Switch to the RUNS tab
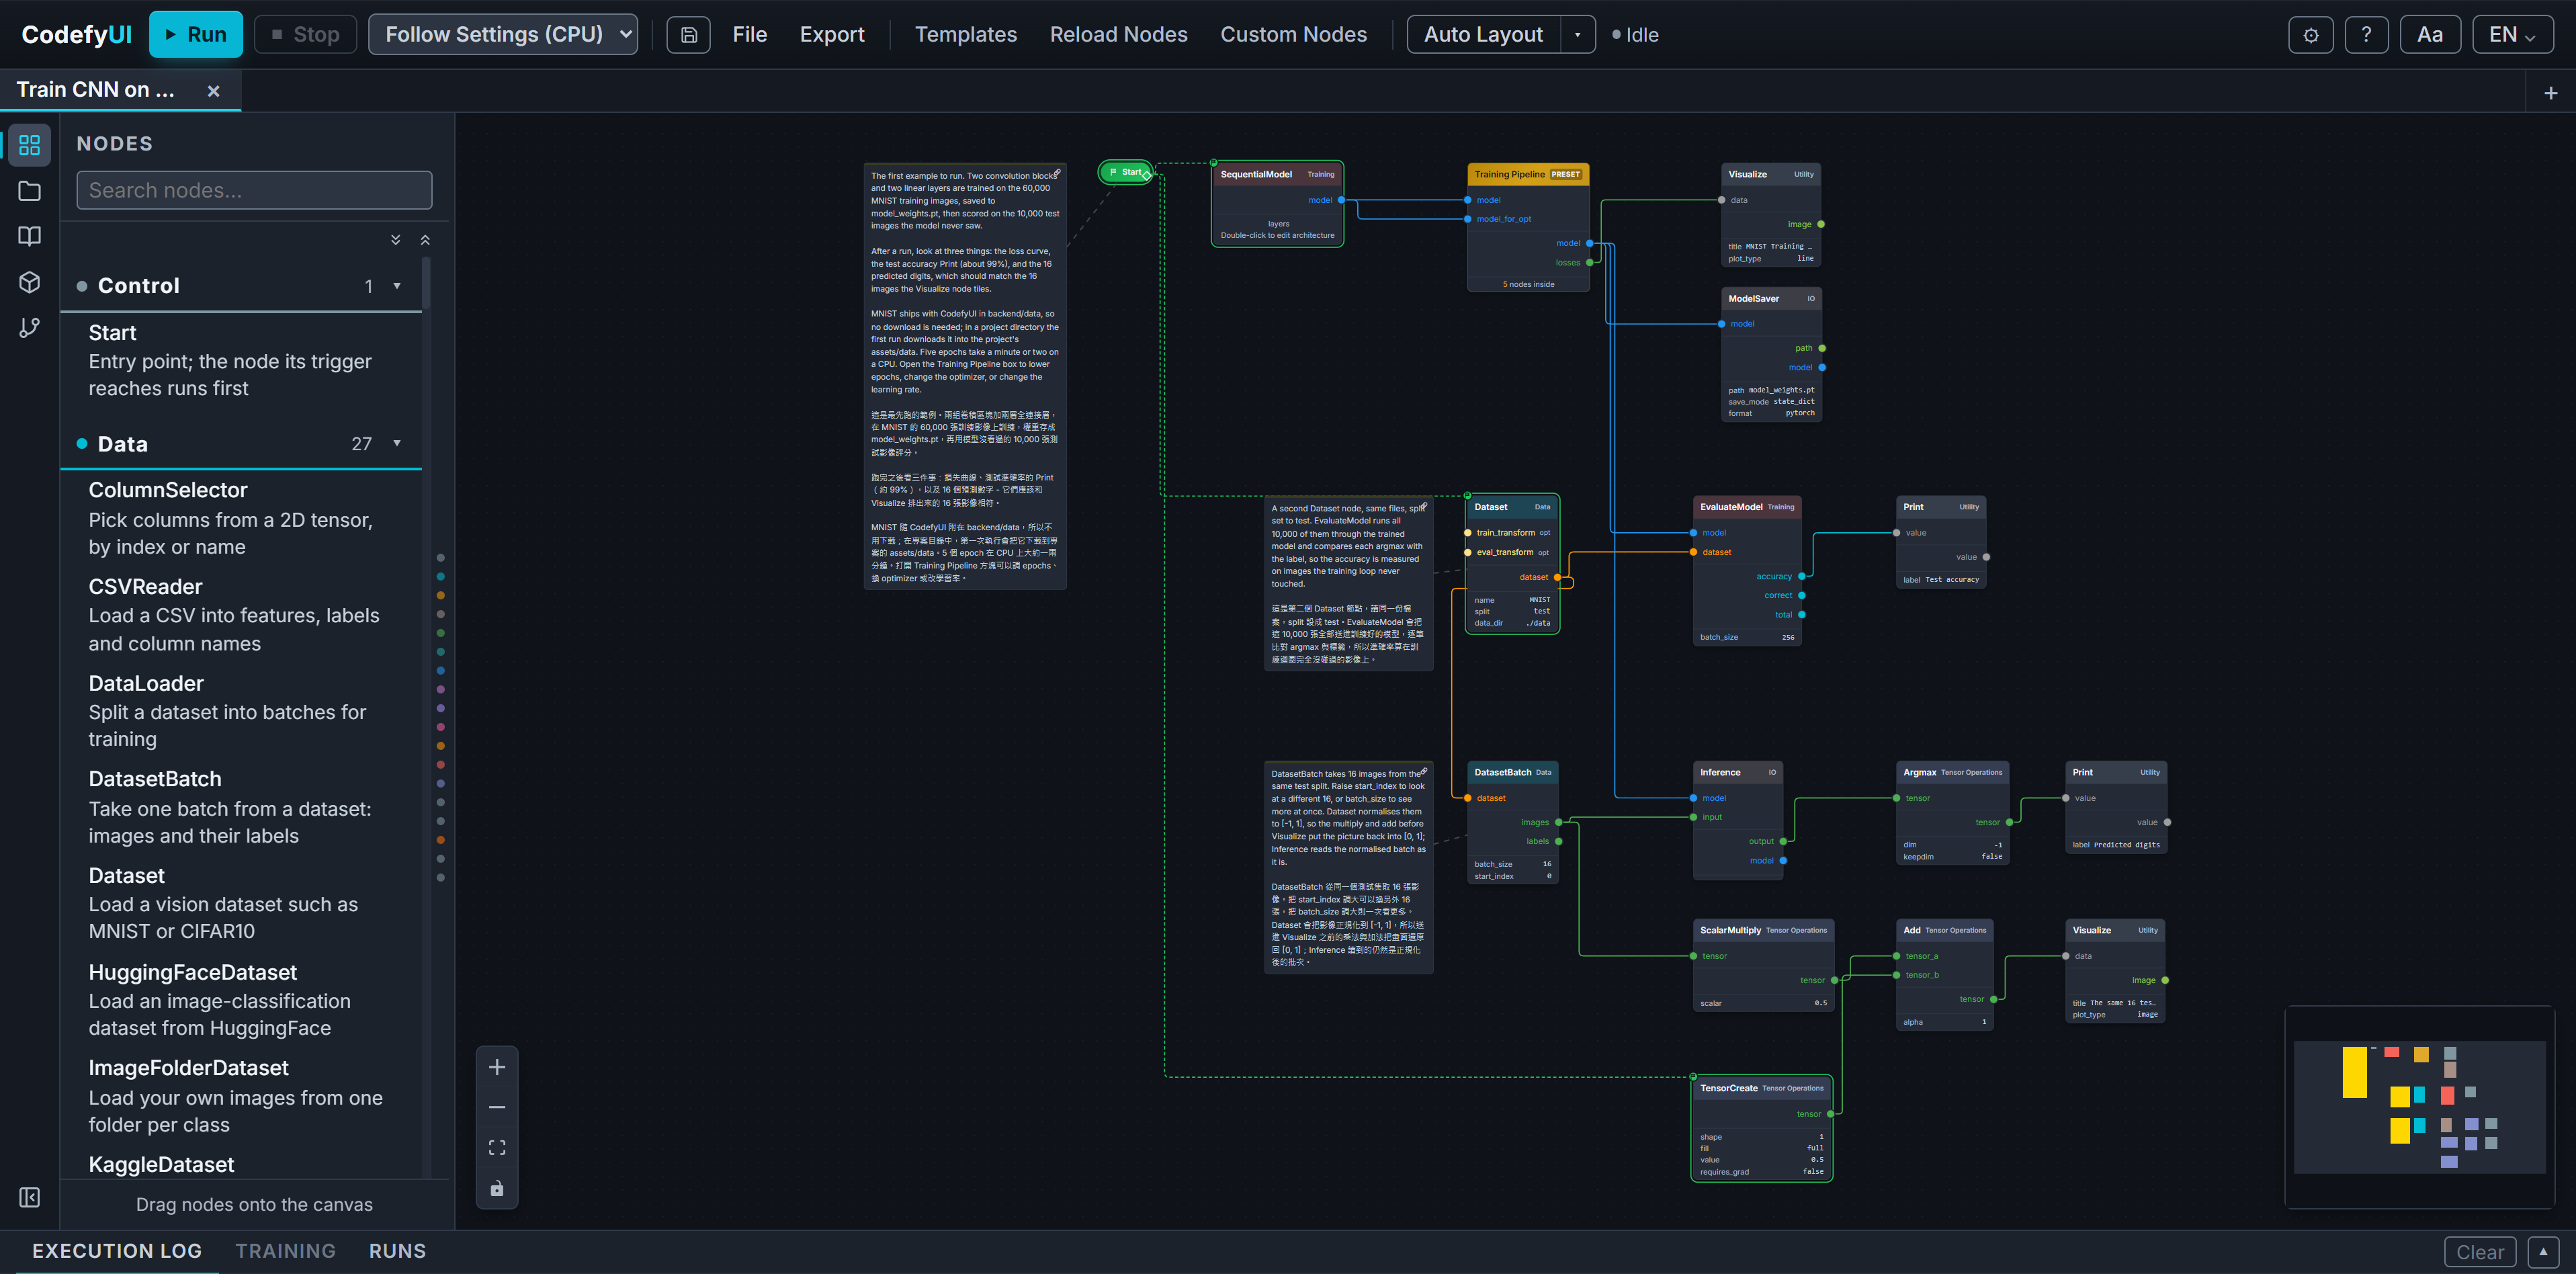This screenshot has width=2576, height=1274. pyautogui.click(x=398, y=1251)
